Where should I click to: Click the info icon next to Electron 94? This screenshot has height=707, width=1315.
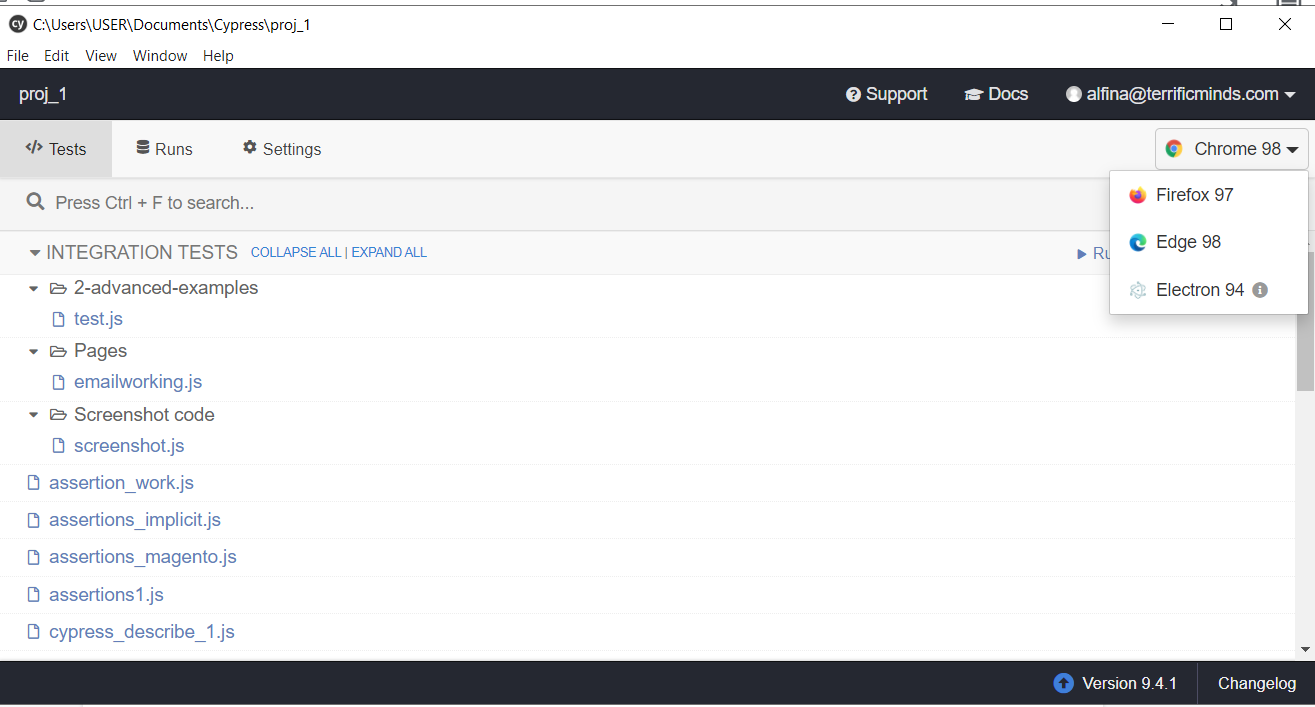(x=1260, y=290)
